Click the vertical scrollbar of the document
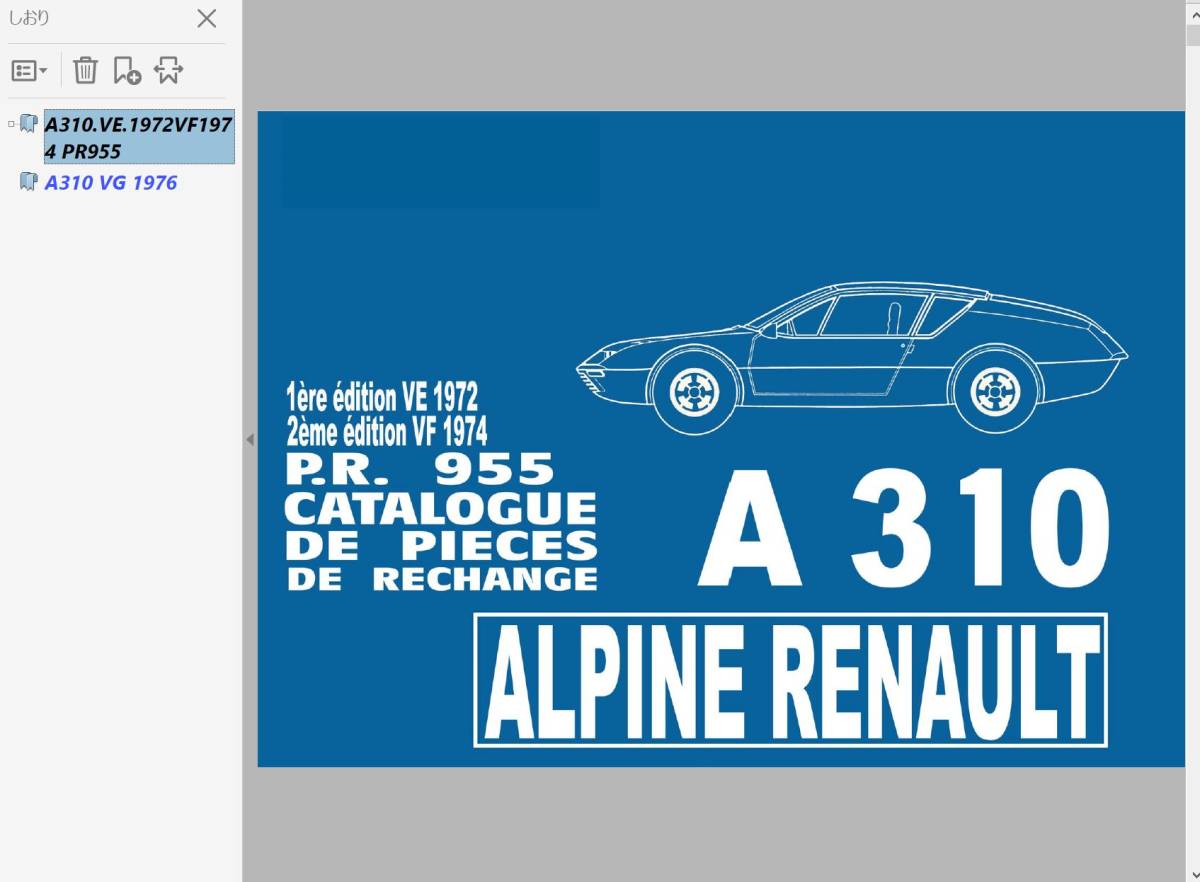1200x882 pixels. (x=1192, y=440)
